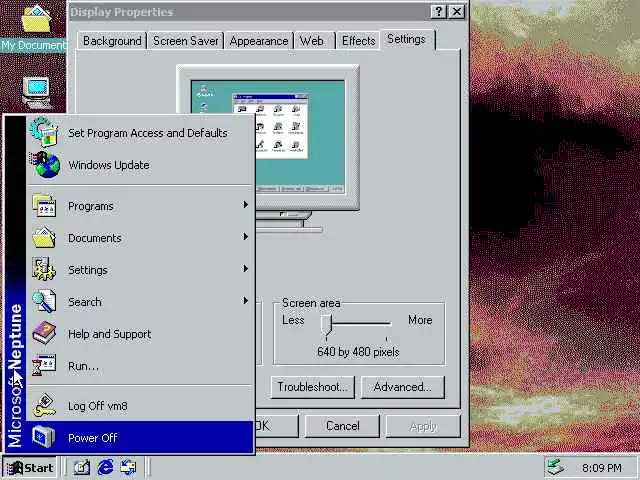Click the network tray icon
The width and height of the screenshot is (640, 480).
pyautogui.click(x=556, y=467)
